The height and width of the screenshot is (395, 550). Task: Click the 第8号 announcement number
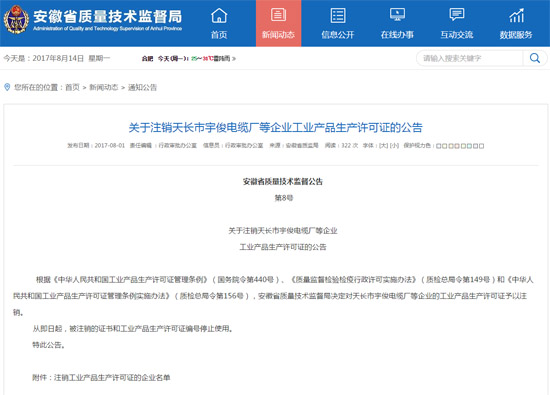click(x=283, y=198)
